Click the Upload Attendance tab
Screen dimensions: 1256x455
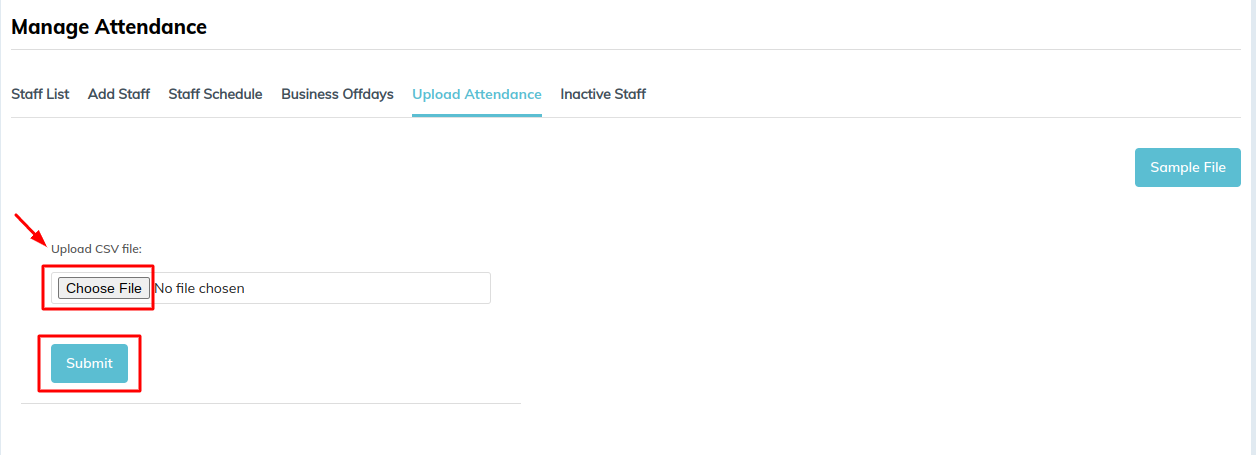477,94
